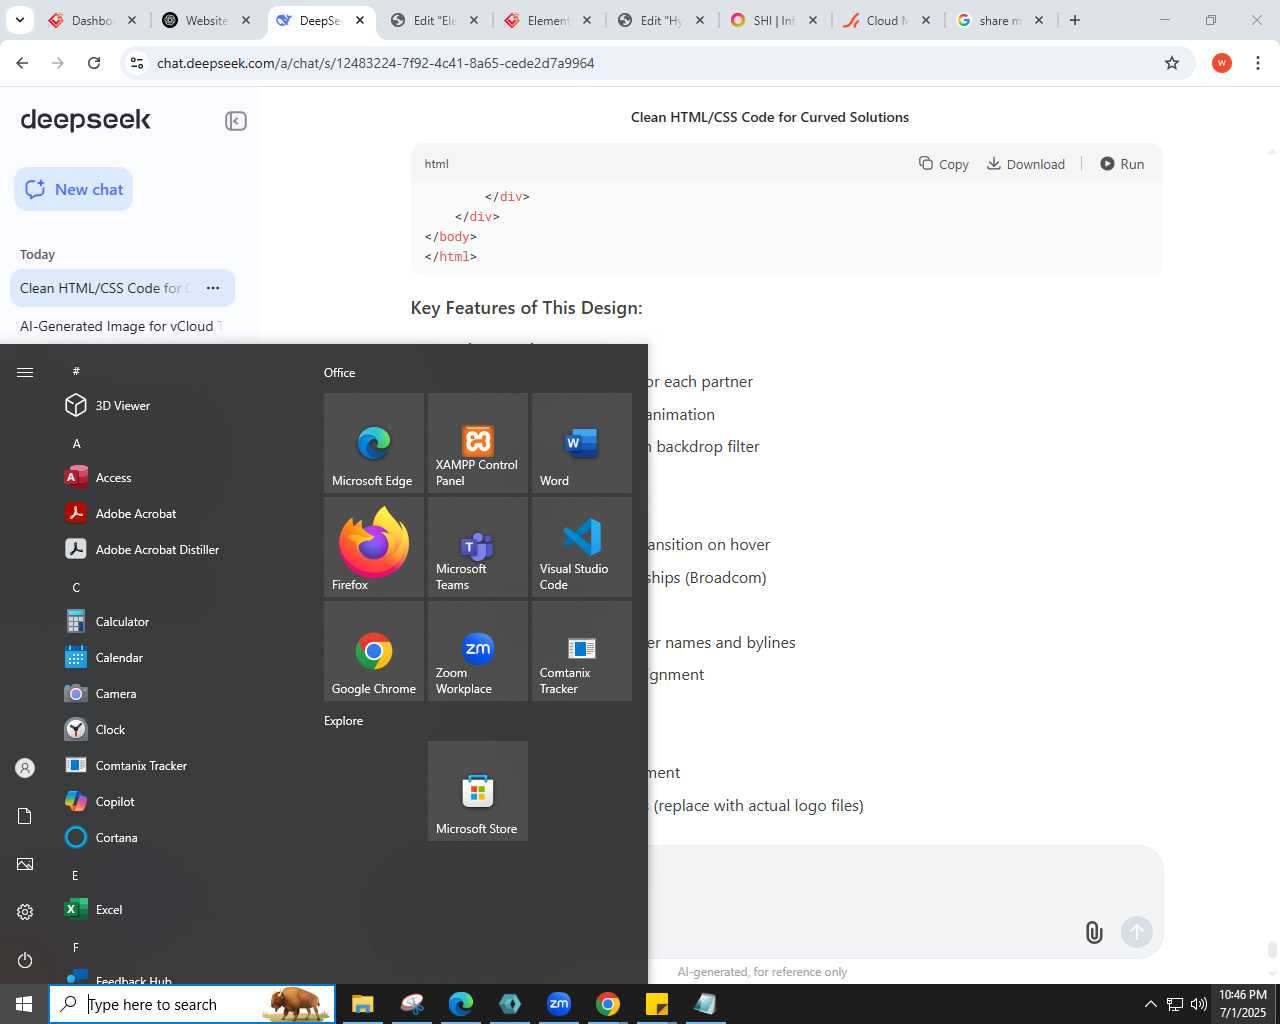Image resolution: width=1280 pixels, height=1024 pixels.
Task: Open Copilot app
Action: click(180, 802)
